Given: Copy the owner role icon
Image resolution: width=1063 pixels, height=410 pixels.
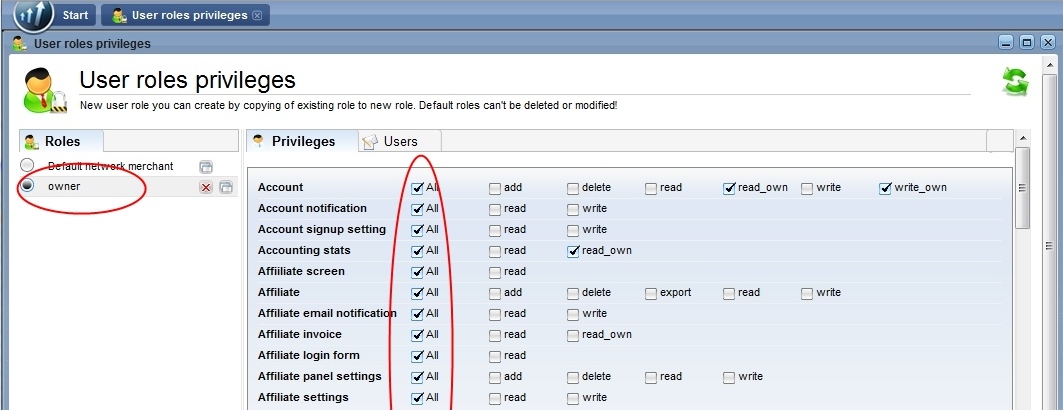Looking at the screenshot, I should pyautogui.click(x=226, y=187).
